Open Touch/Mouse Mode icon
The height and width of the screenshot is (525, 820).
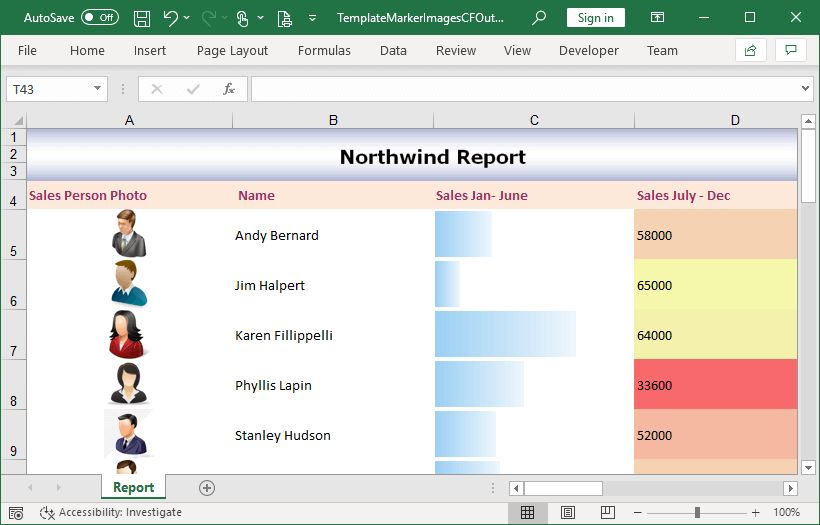(x=242, y=18)
